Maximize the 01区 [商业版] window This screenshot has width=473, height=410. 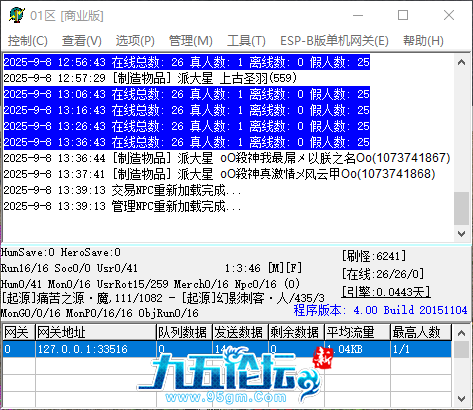(x=403, y=15)
